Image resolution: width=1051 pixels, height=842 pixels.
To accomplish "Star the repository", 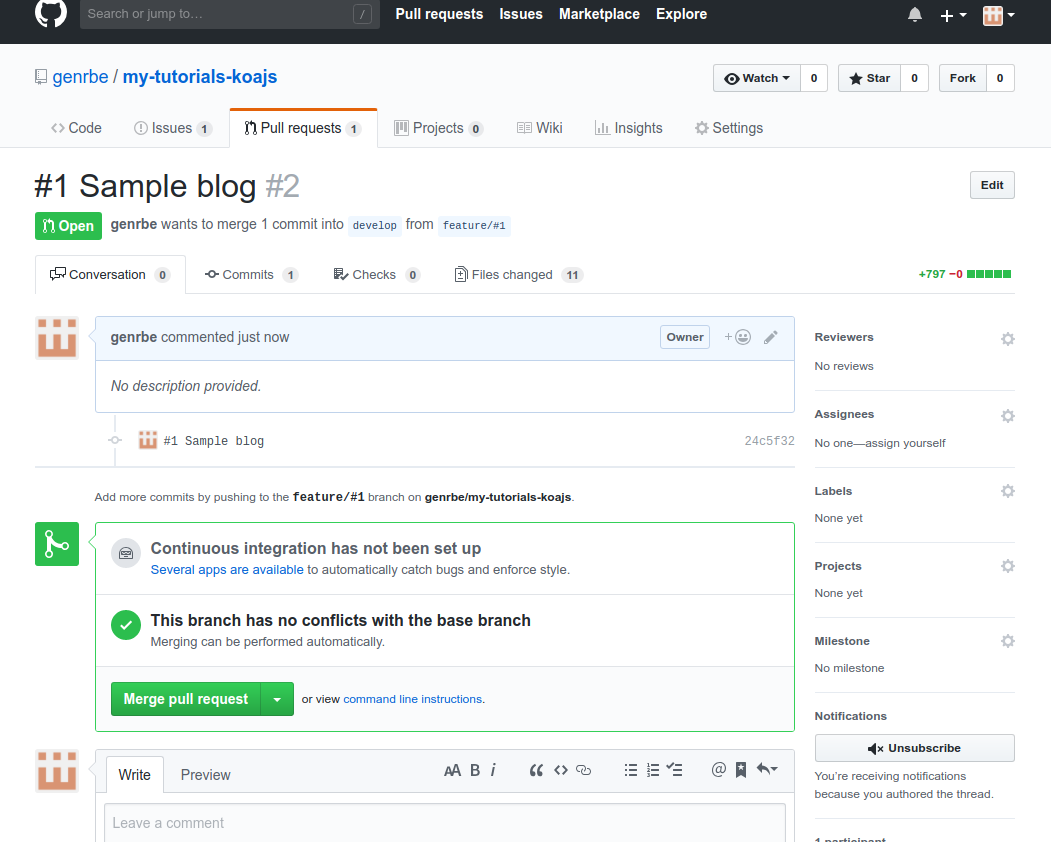I will pyautogui.click(x=869, y=78).
